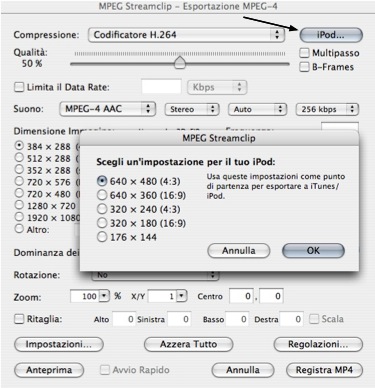Click the Basso crop value field
The width and height of the screenshot is (375, 388).
pos(237,319)
